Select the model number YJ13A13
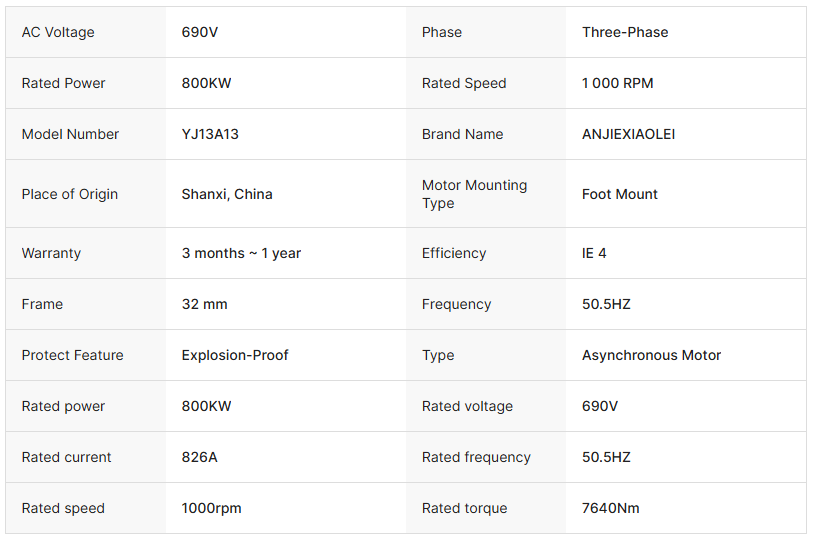Image resolution: width=813 pixels, height=544 pixels. (x=210, y=134)
